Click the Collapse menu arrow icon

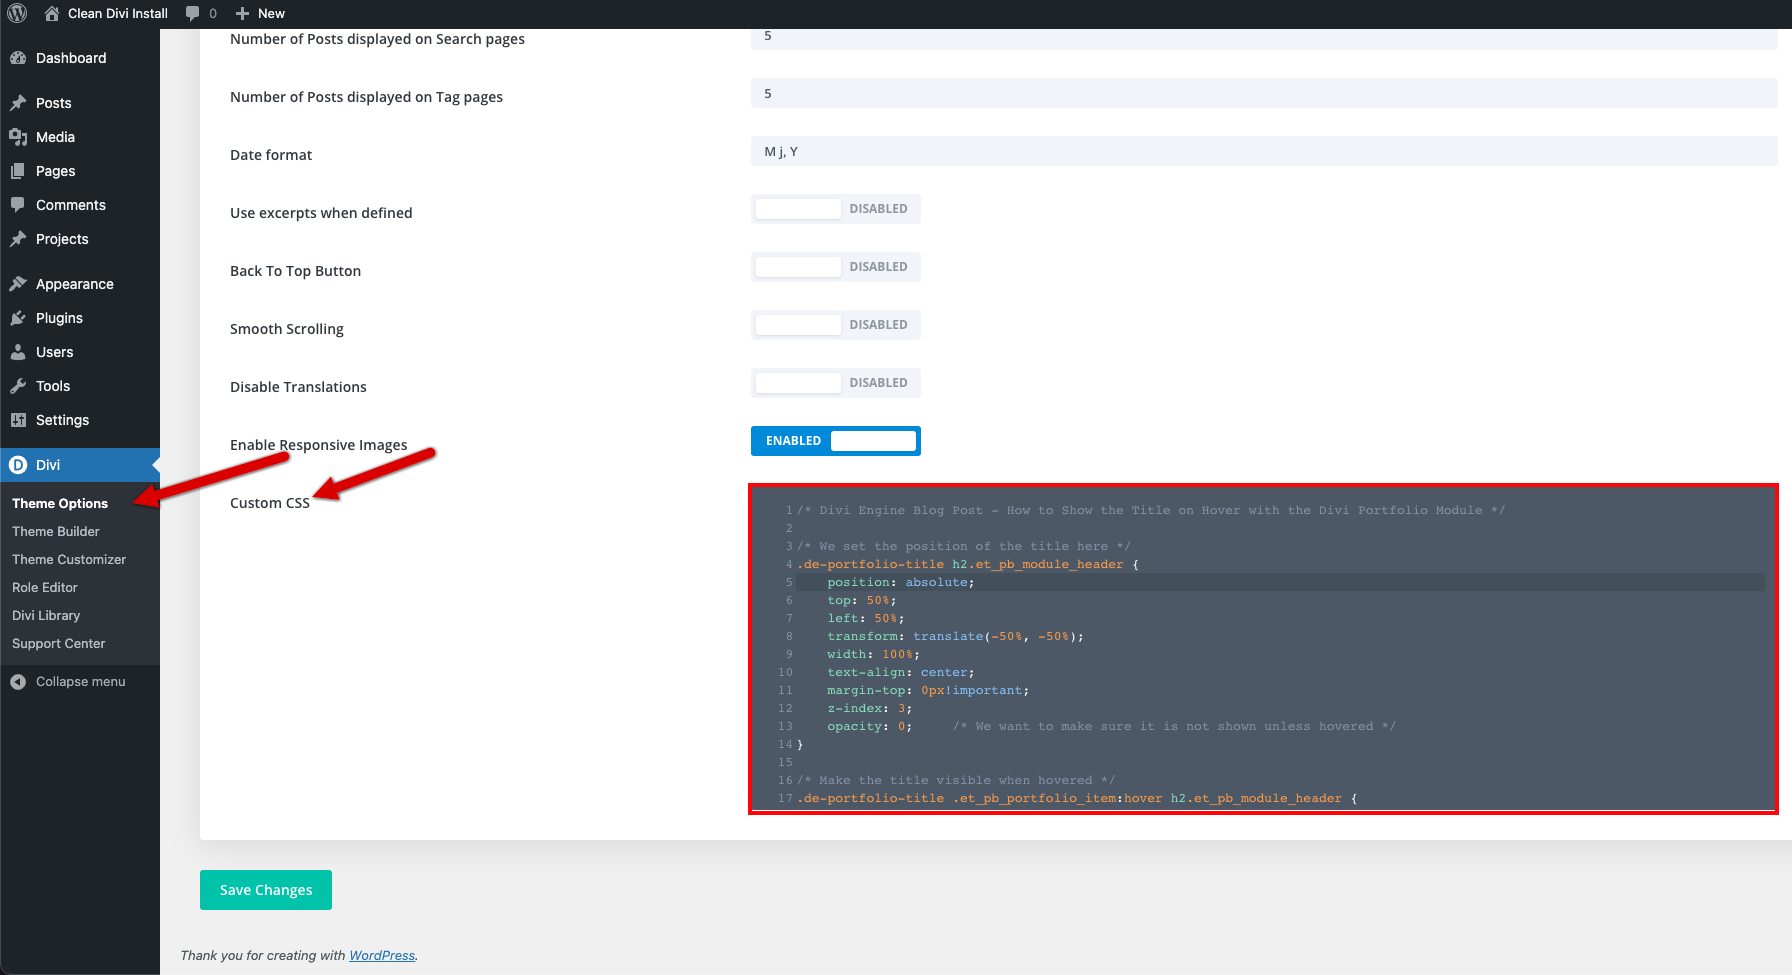18,682
